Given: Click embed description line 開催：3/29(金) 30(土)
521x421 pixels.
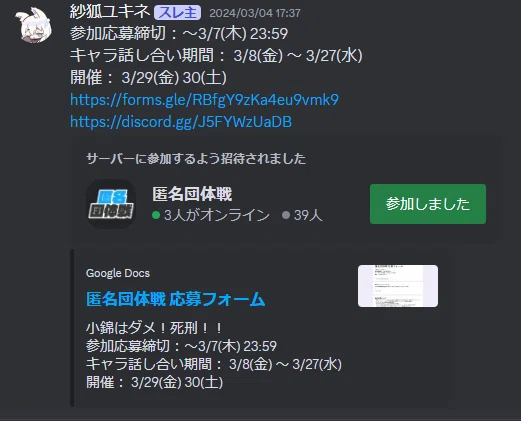Looking at the screenshot, I should [155, 382].
